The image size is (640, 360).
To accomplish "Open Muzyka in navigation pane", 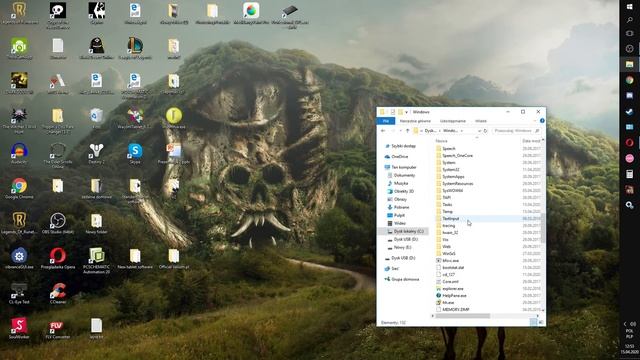I will (x=401, y=183).
